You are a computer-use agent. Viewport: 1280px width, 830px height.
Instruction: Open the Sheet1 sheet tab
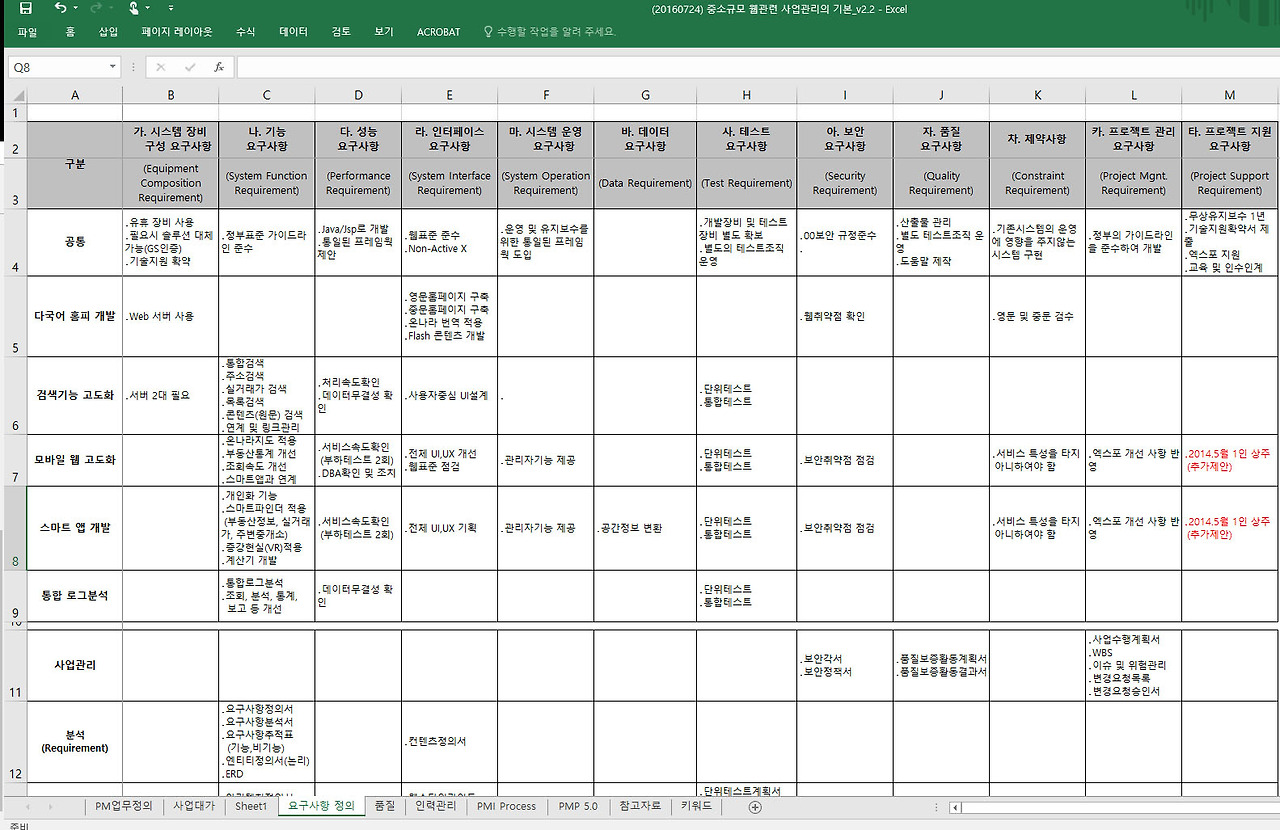pos(251,806)
